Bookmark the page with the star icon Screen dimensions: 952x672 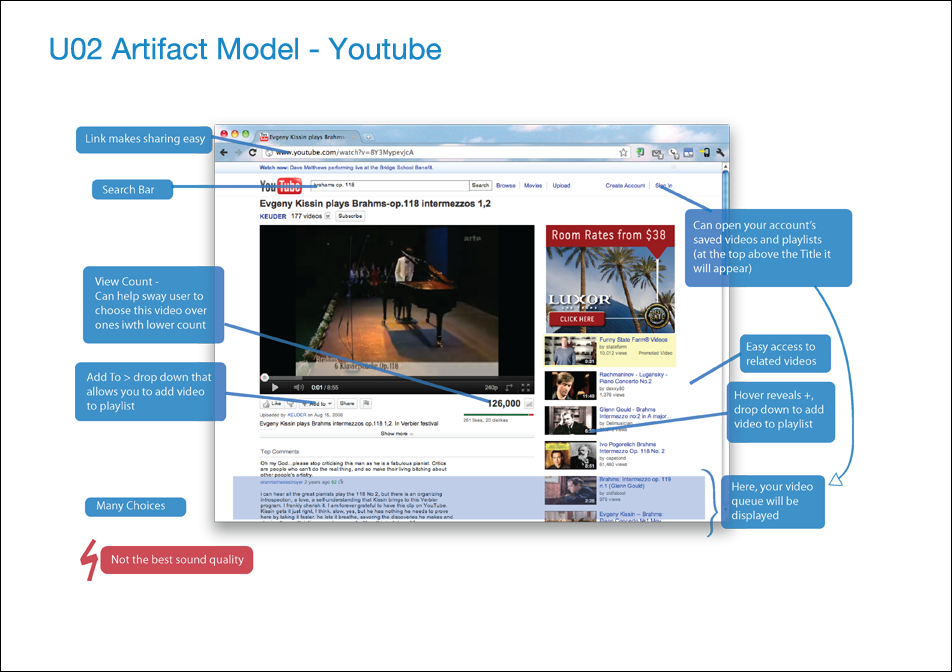[624, 152]
